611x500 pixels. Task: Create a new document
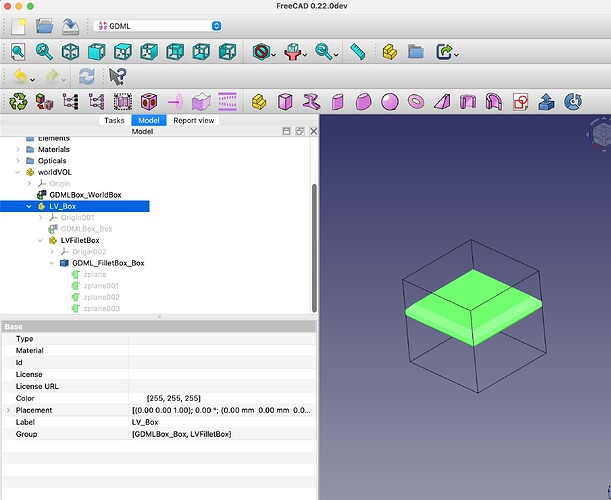[18, 26]
